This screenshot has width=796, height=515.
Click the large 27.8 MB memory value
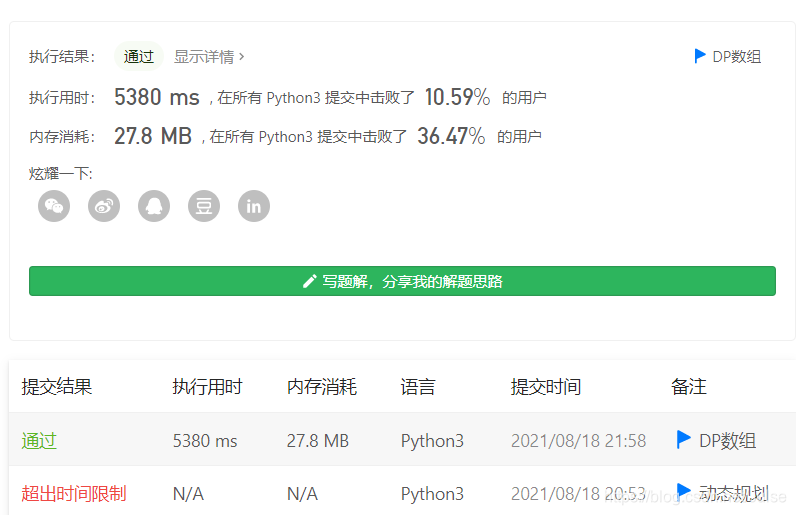tap(153, 136)
